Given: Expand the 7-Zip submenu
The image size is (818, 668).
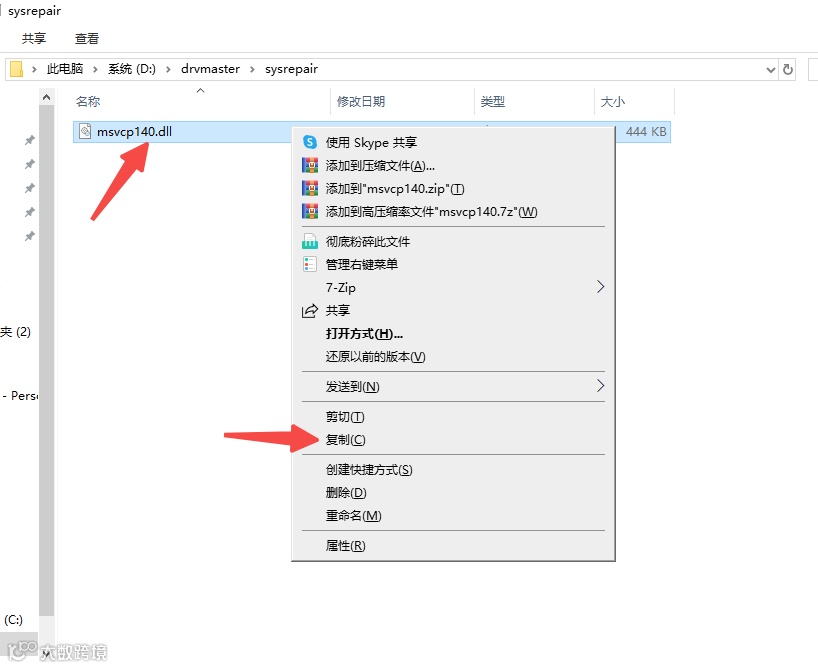Looking at the screenshot, I should click(x=453, y=287).
